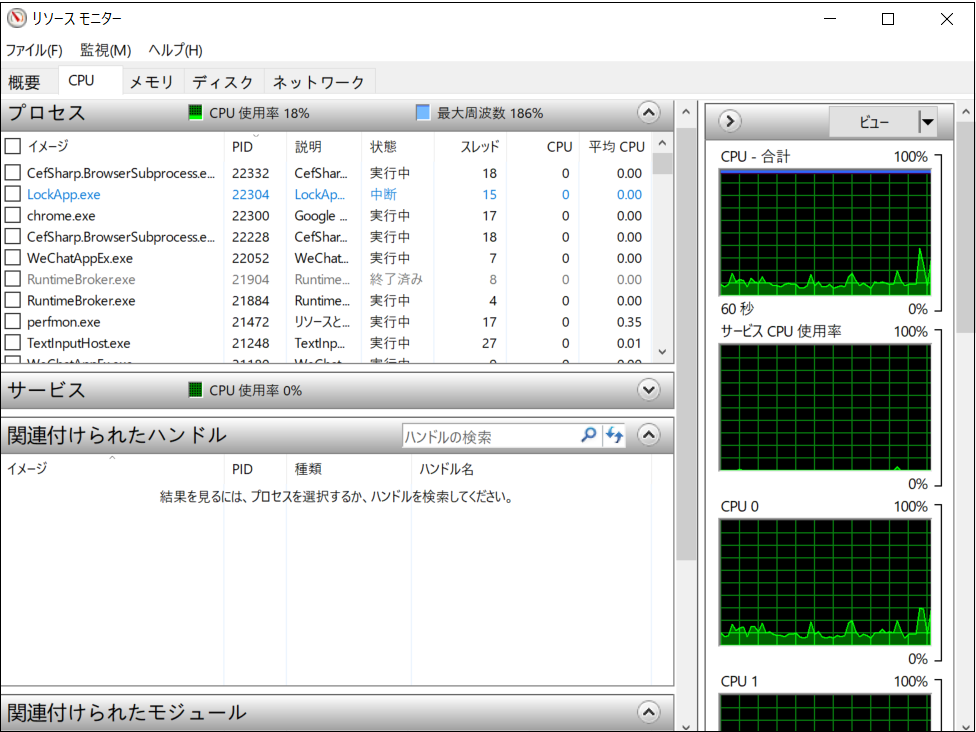This screenshot has width=976, height=732.
Task: Click the green CPU usage icon in プロセス header
Action: pyautogui.click(x=195, y=113)
